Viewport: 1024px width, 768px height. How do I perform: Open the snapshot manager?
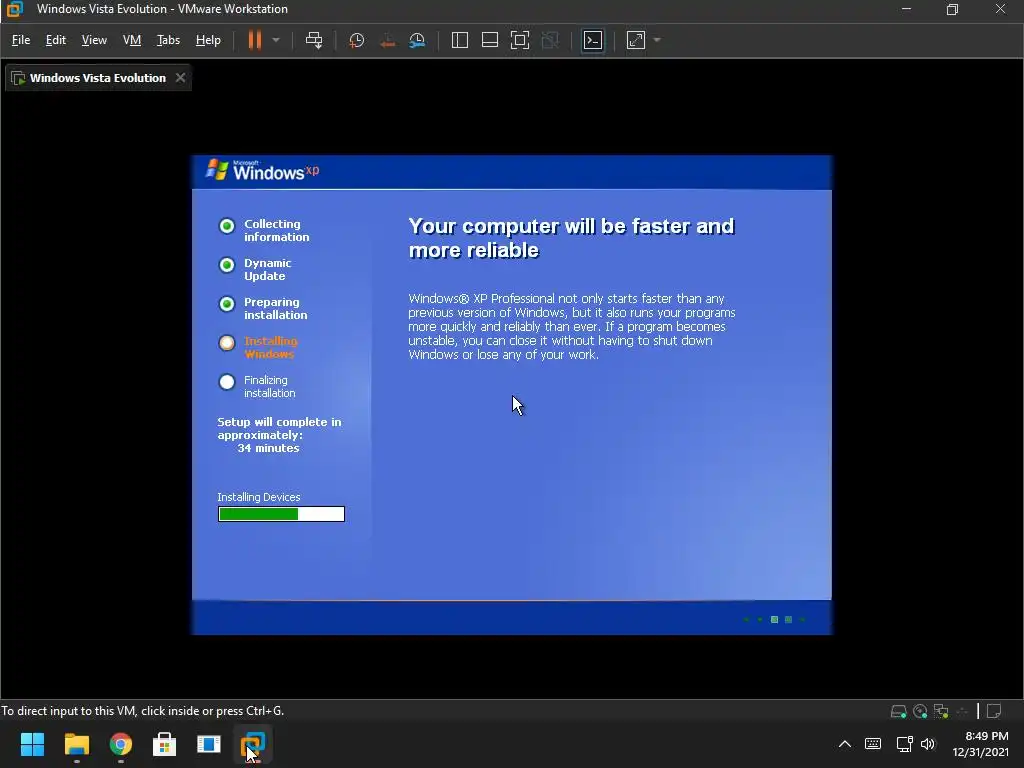point(417,40)
